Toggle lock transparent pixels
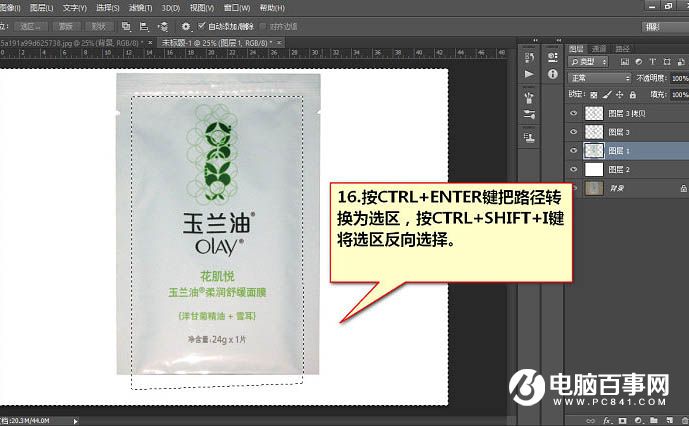Screen dimensions: 689x426 pyautogui.click(x=594, y=94)
